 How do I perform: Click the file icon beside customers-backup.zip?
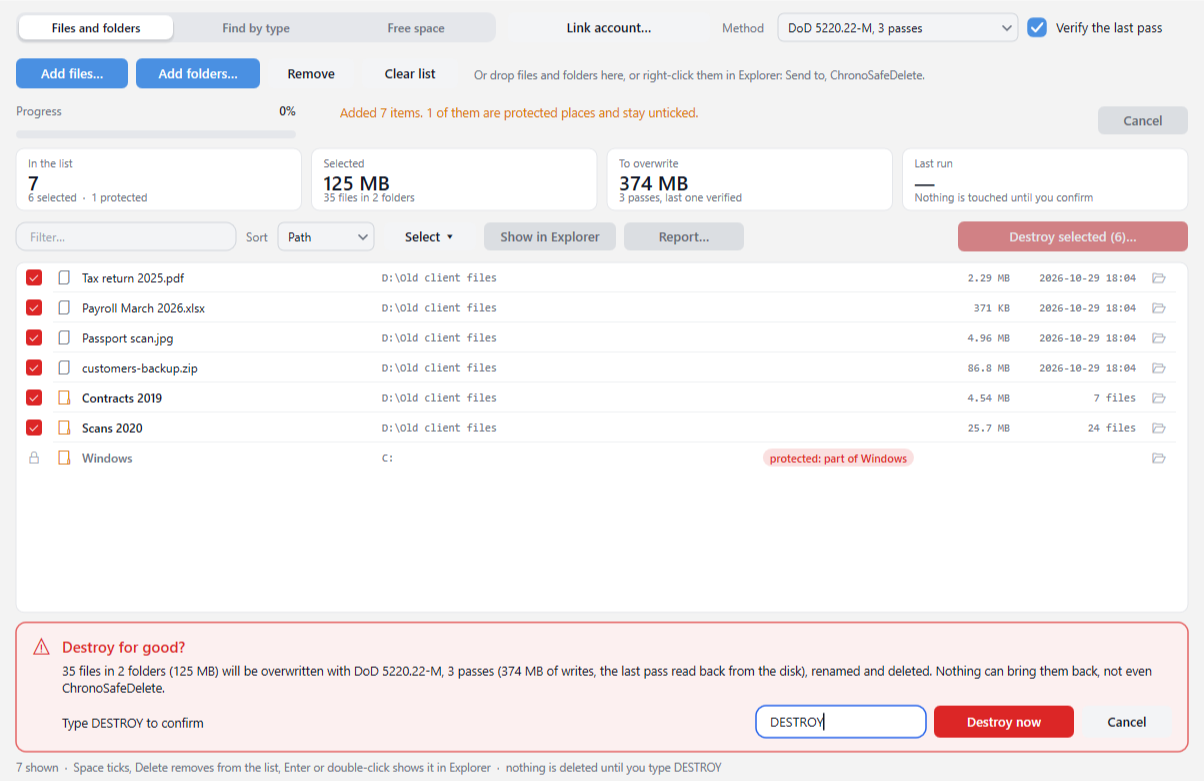(x=64, y=368)
